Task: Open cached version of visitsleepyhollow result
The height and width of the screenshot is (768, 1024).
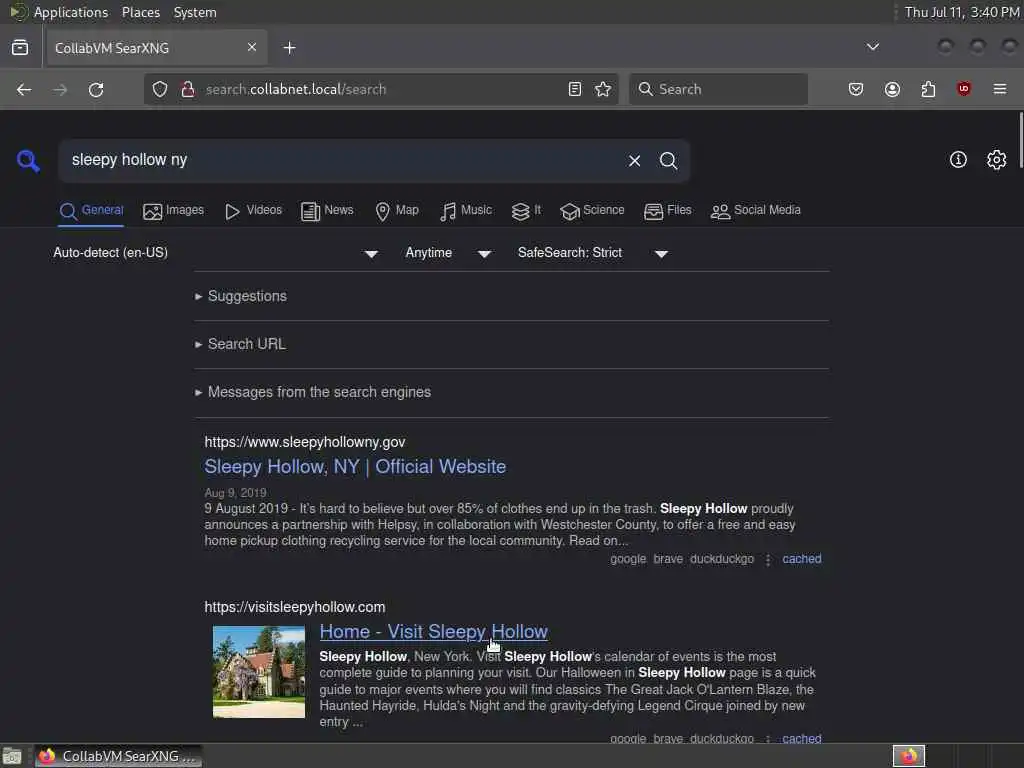Action: tap(802, 739)
